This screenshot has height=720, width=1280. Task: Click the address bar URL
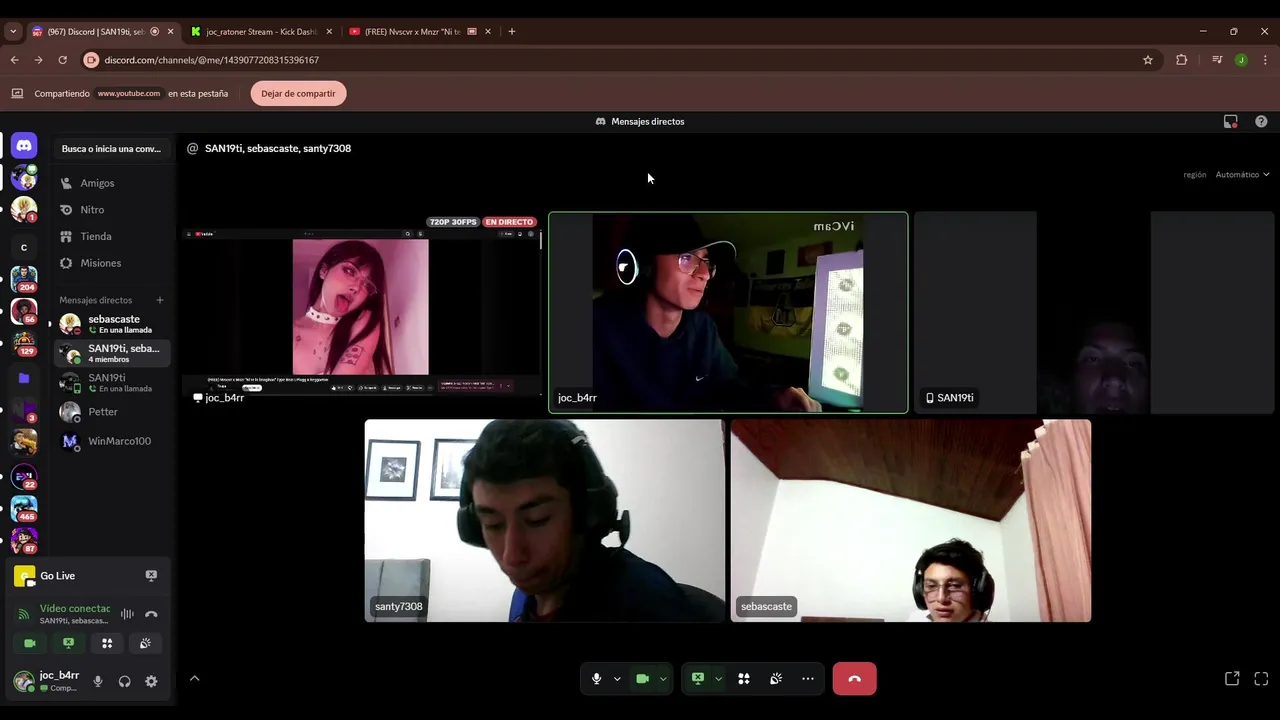point(211,60)
